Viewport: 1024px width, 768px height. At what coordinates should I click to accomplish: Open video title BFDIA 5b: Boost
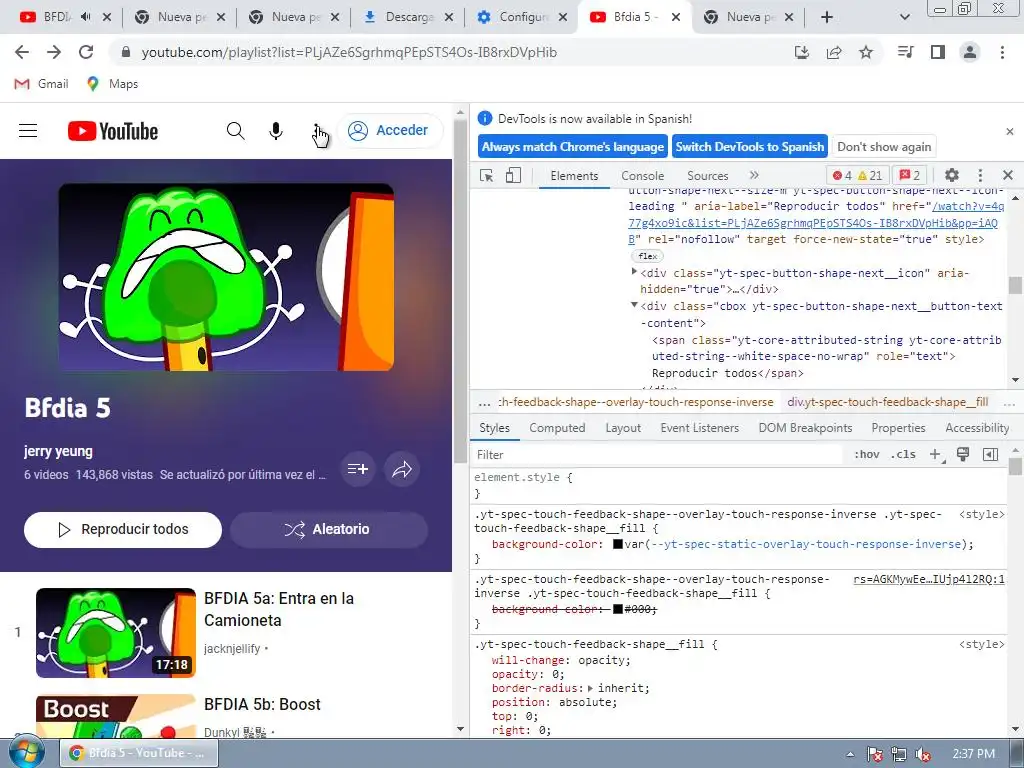click(263, 704)
